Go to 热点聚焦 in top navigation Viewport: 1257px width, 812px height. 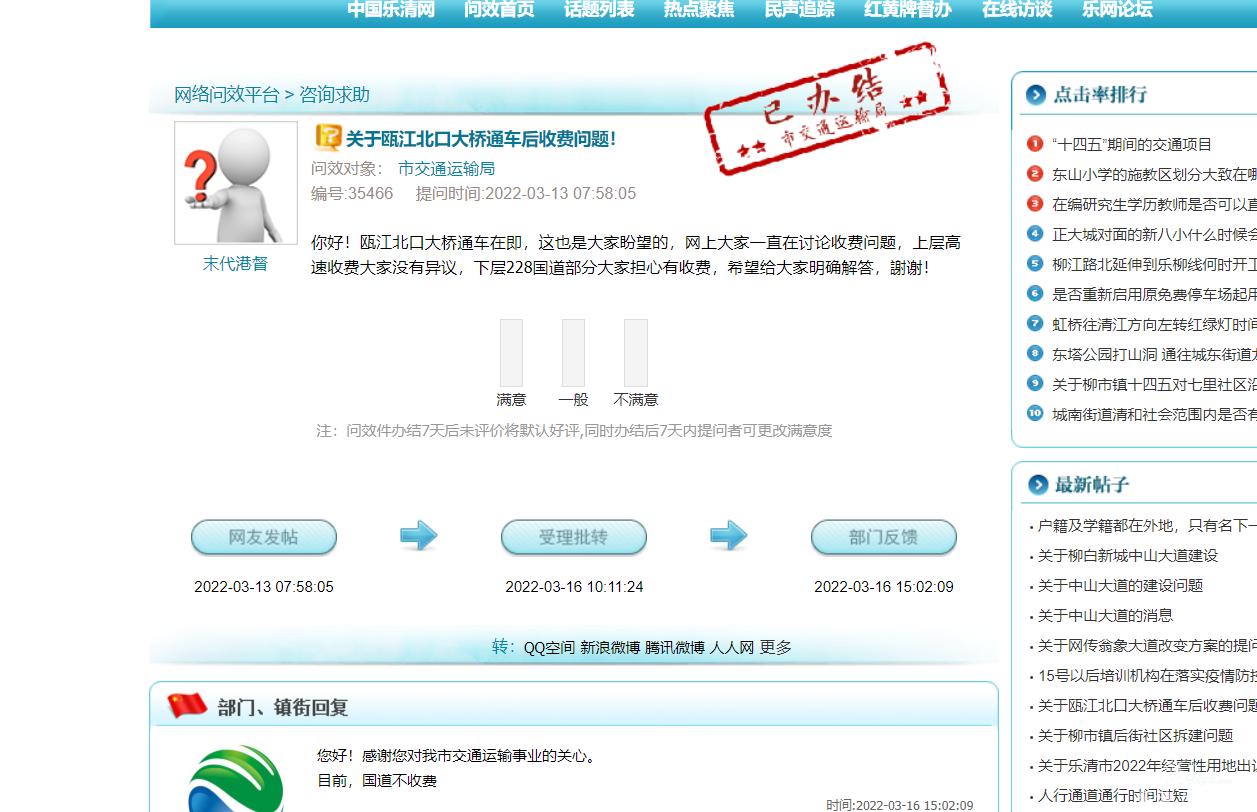click(699, 10)
